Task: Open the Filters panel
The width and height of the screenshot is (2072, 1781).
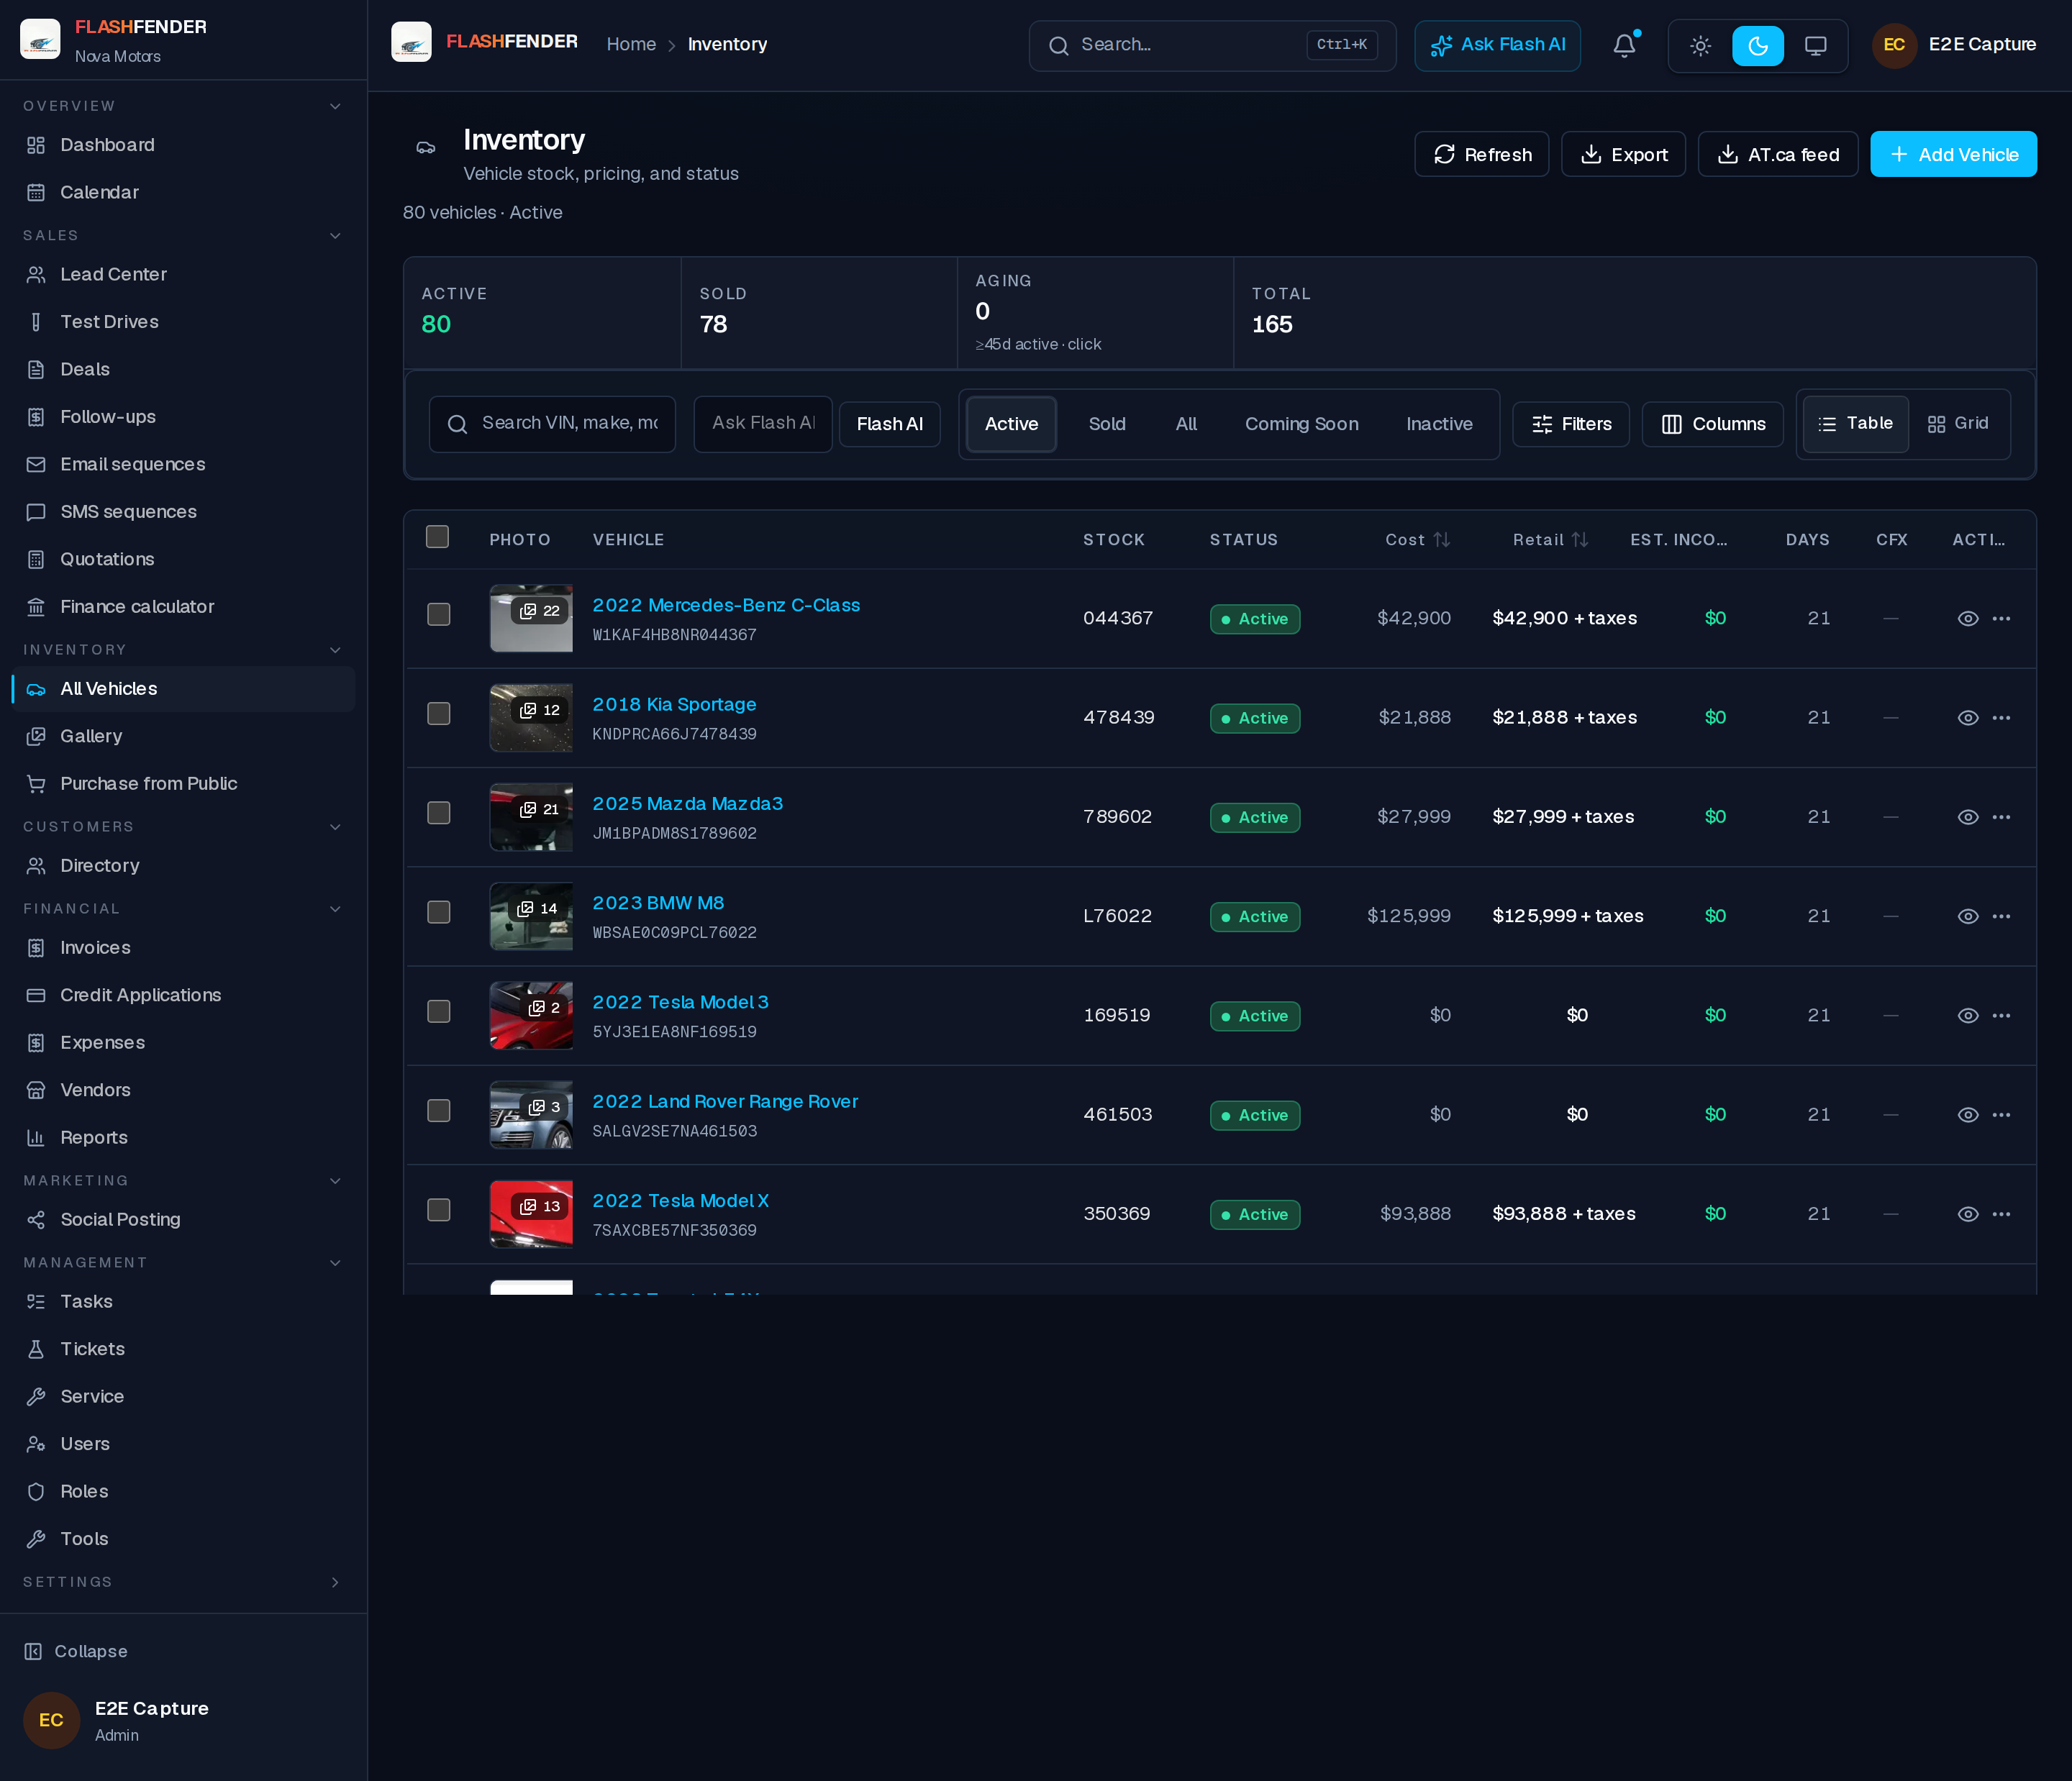Action: click(1571, 424)
